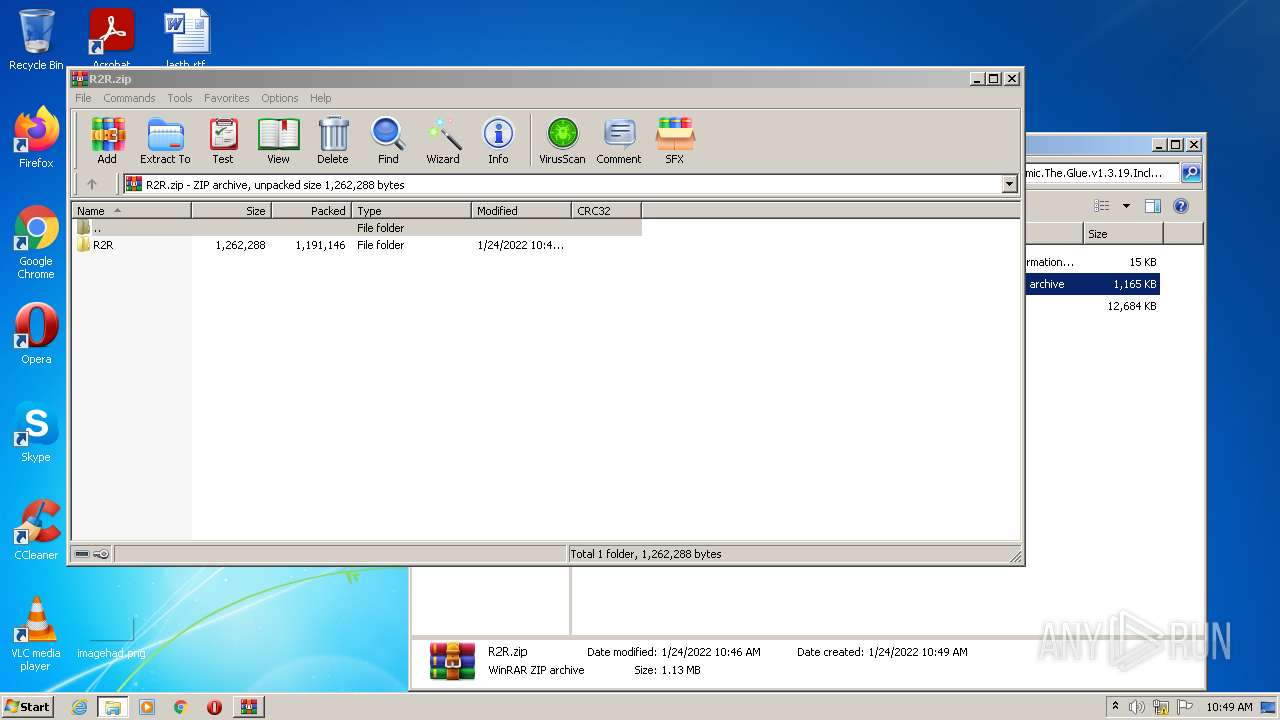Open the Tools menu
The width and height of the screenshot is (1280, 720).
(x=180, y=98)
